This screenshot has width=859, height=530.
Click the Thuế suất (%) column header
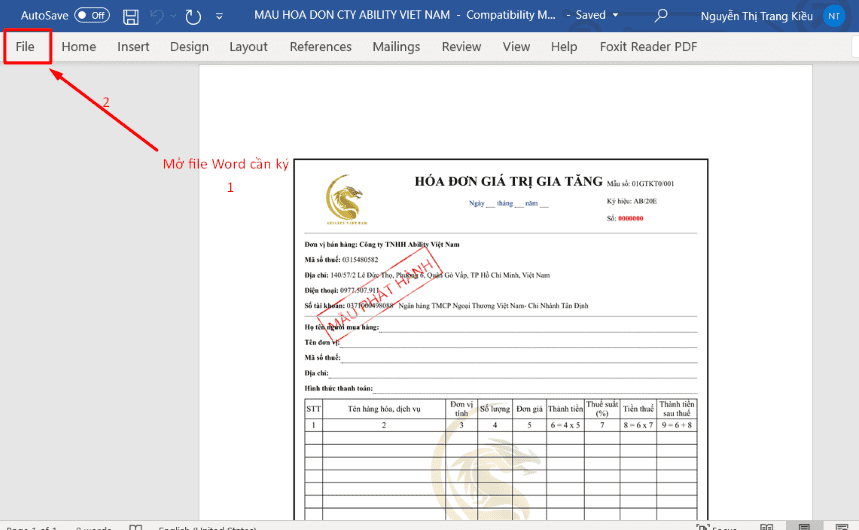pos(602,409)
